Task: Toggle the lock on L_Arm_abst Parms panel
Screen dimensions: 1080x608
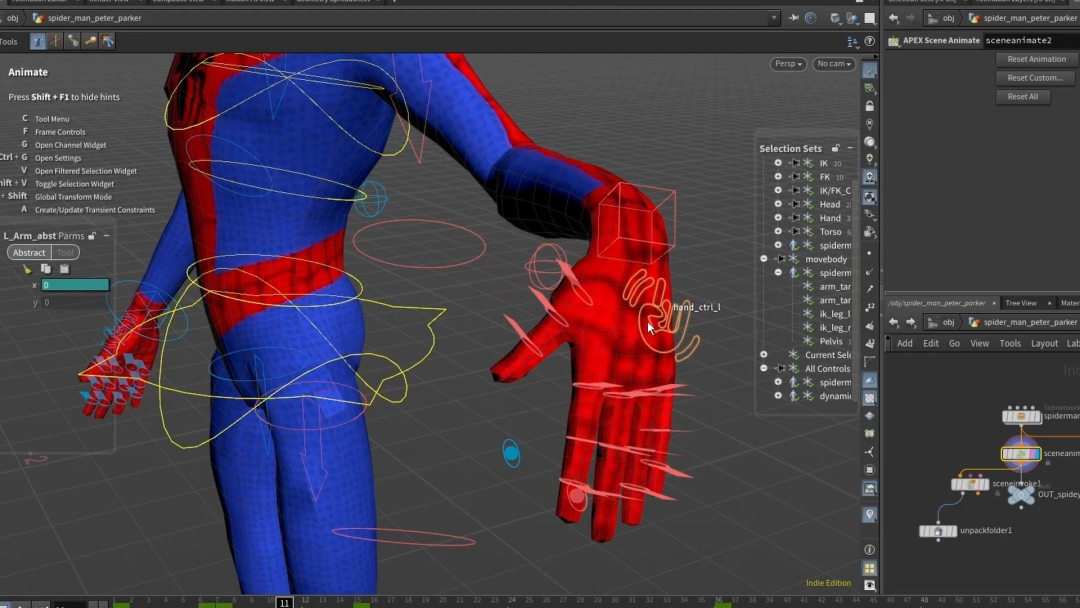Action: tap(92, 235)
